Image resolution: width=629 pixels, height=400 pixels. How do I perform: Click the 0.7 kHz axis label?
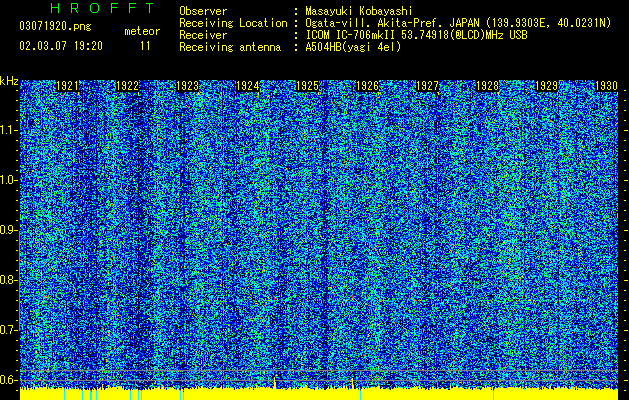(x=8, y=330)
